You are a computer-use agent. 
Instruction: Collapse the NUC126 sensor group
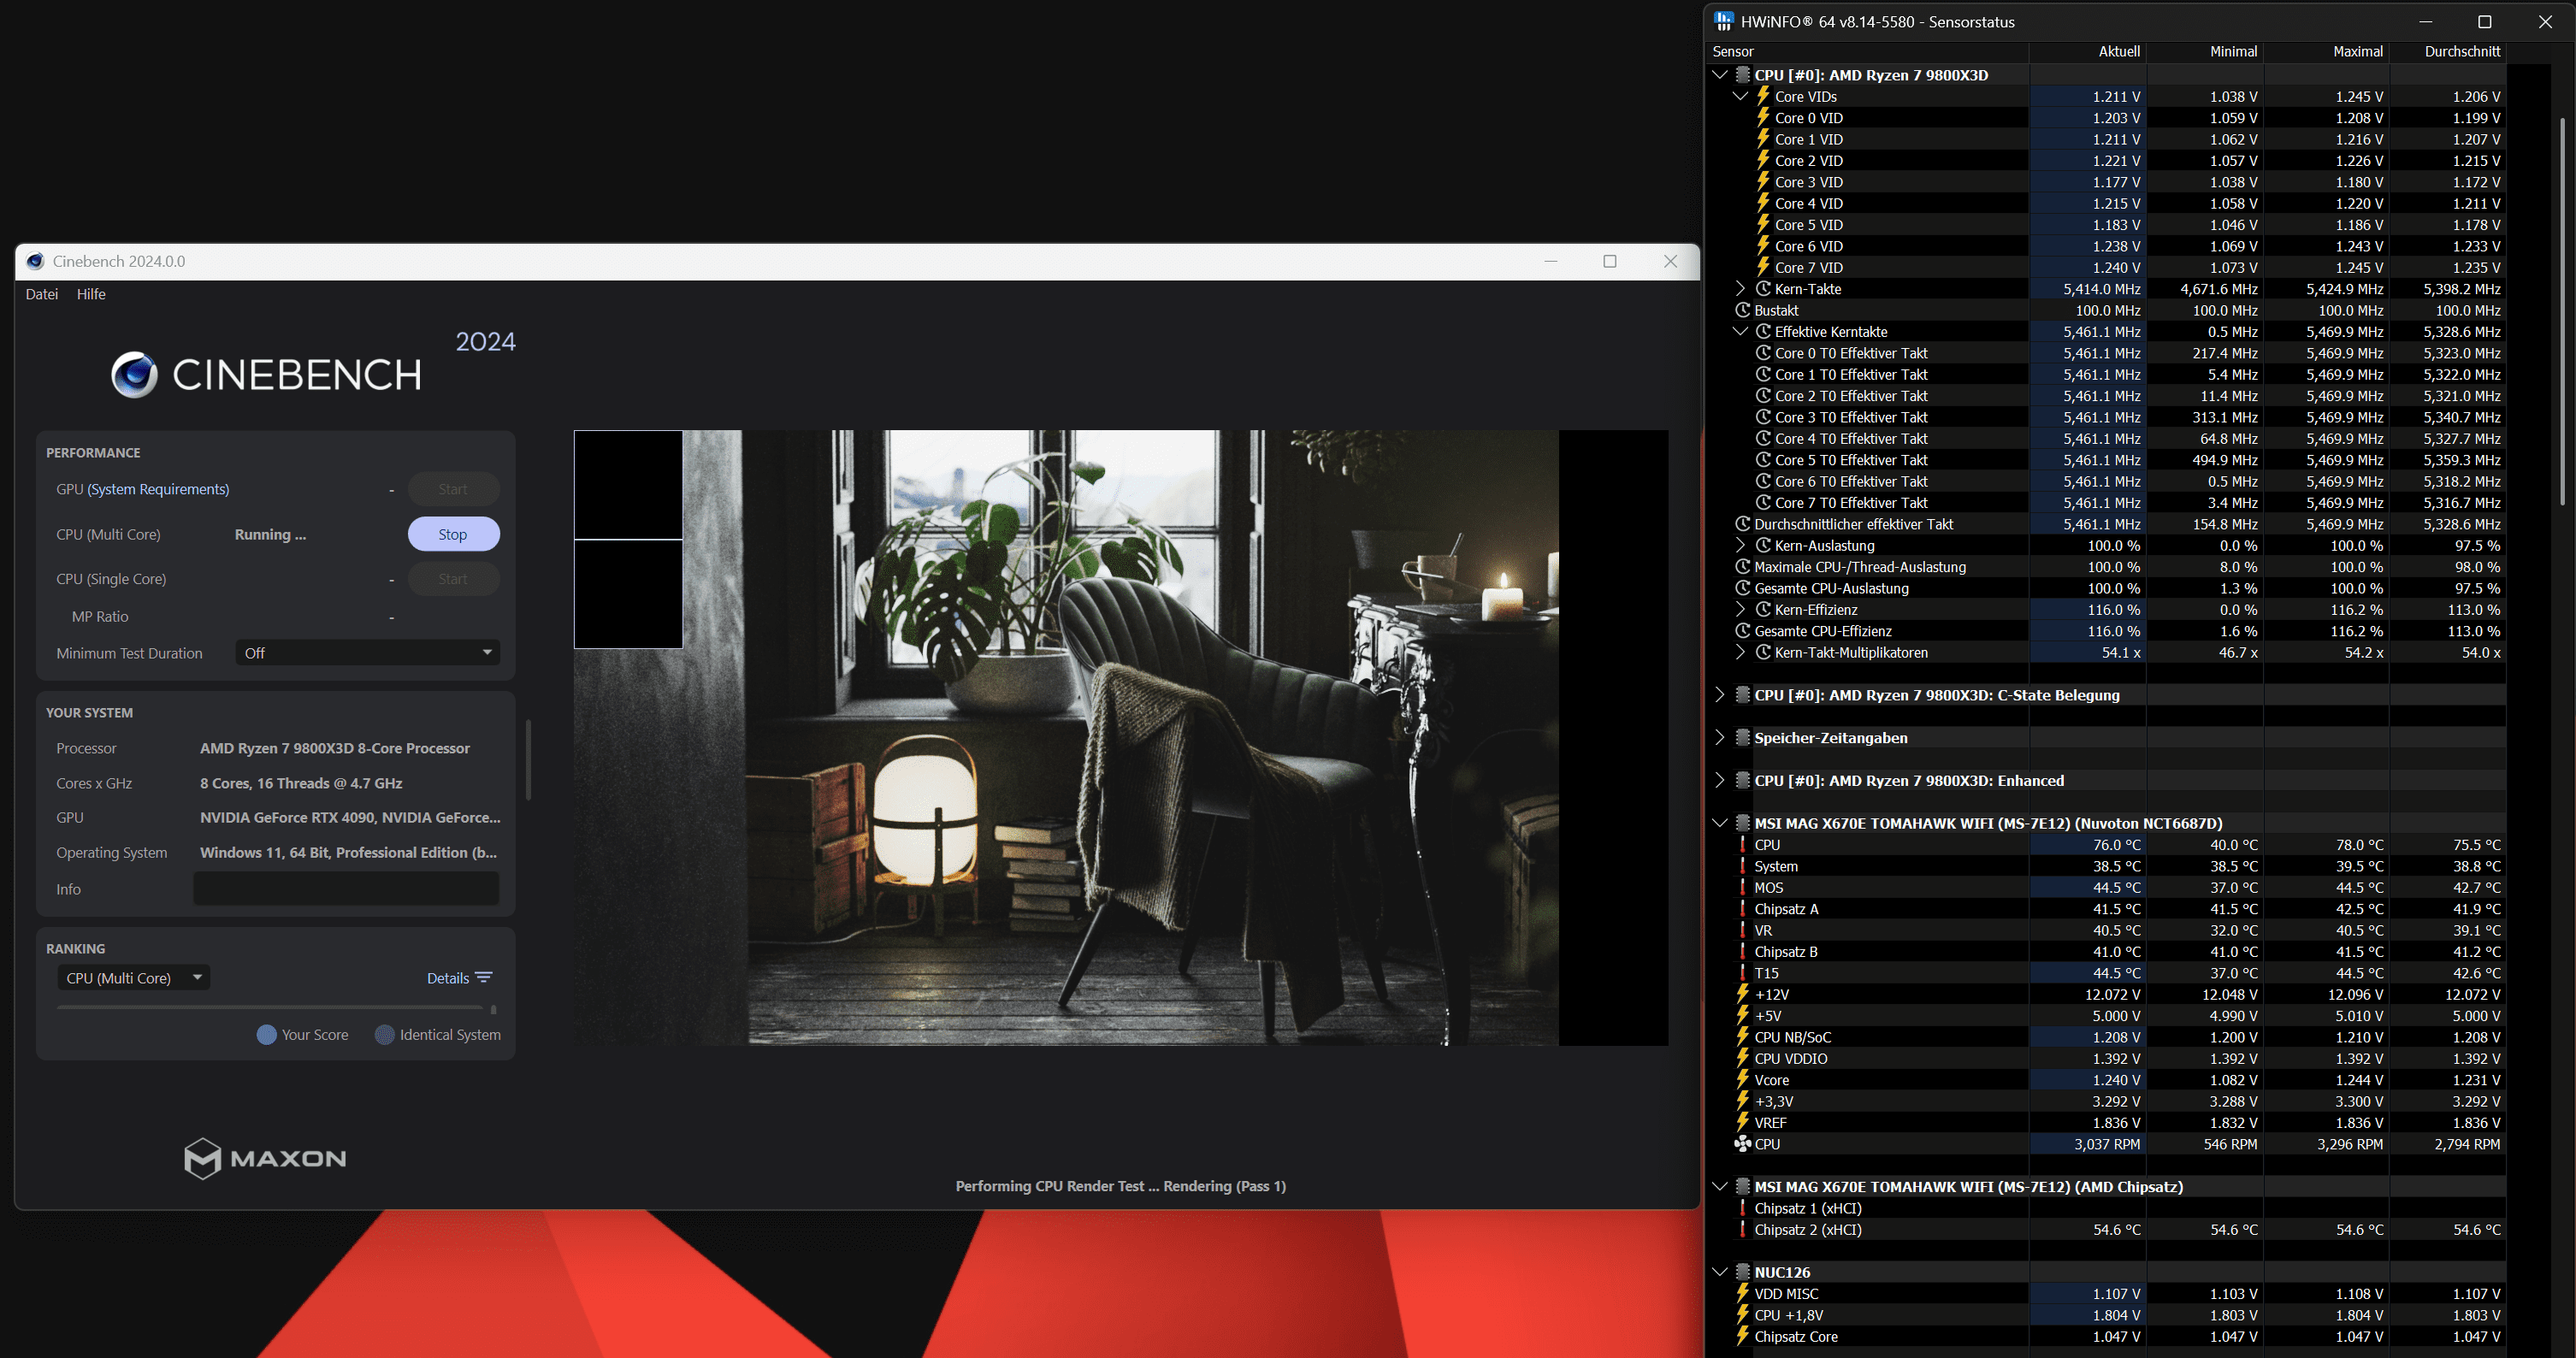(x=1720, y=1272)
